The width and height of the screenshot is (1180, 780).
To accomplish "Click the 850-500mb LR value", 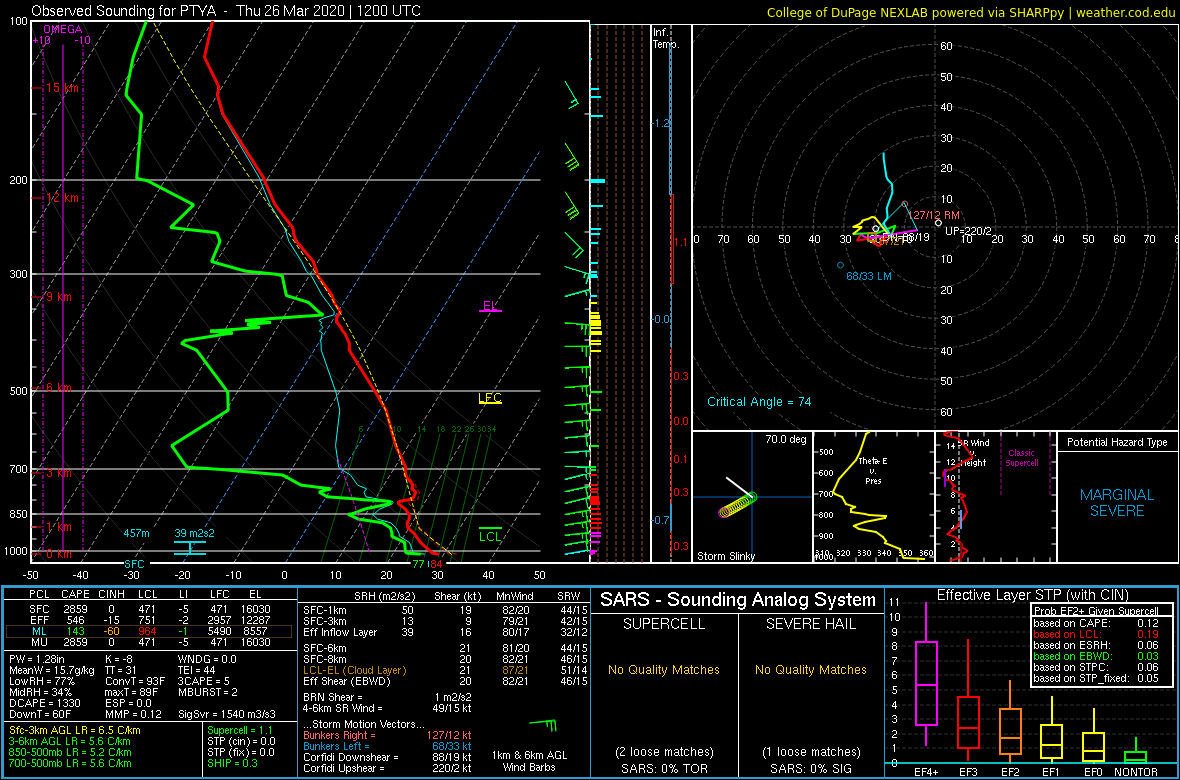I will [69, 751].
